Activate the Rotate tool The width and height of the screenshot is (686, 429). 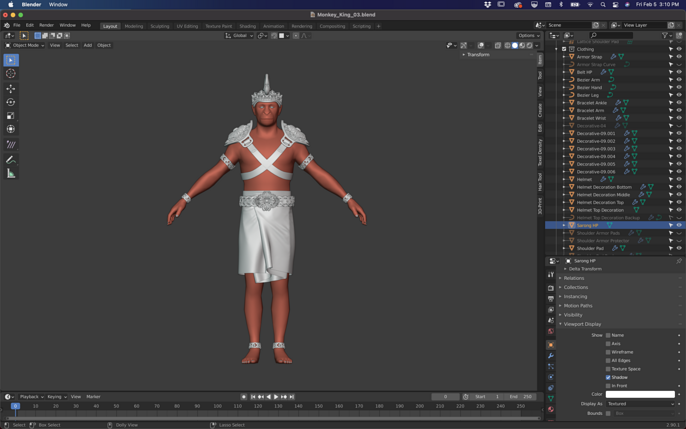pos(11,102)
